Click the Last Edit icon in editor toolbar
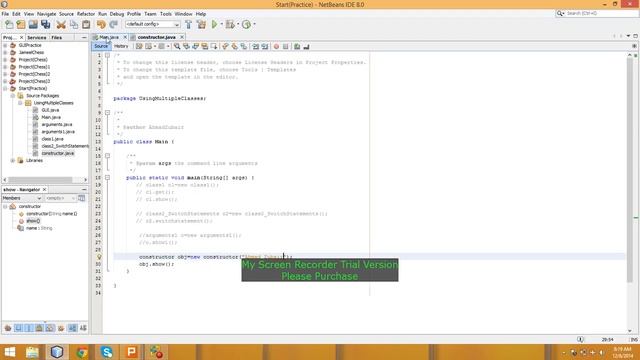Screen dimensions: 640x360 139,47
